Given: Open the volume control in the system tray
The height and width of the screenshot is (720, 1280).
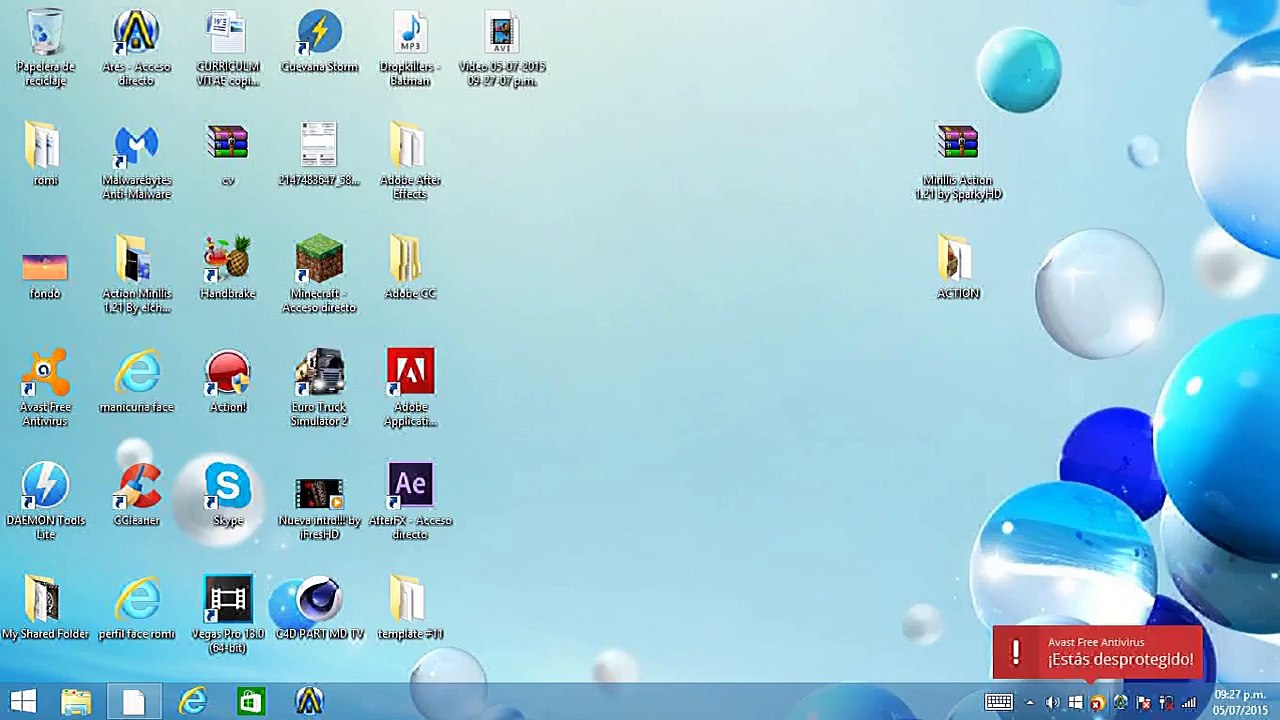Looking at the screenshot, I should pos(1052,703).
